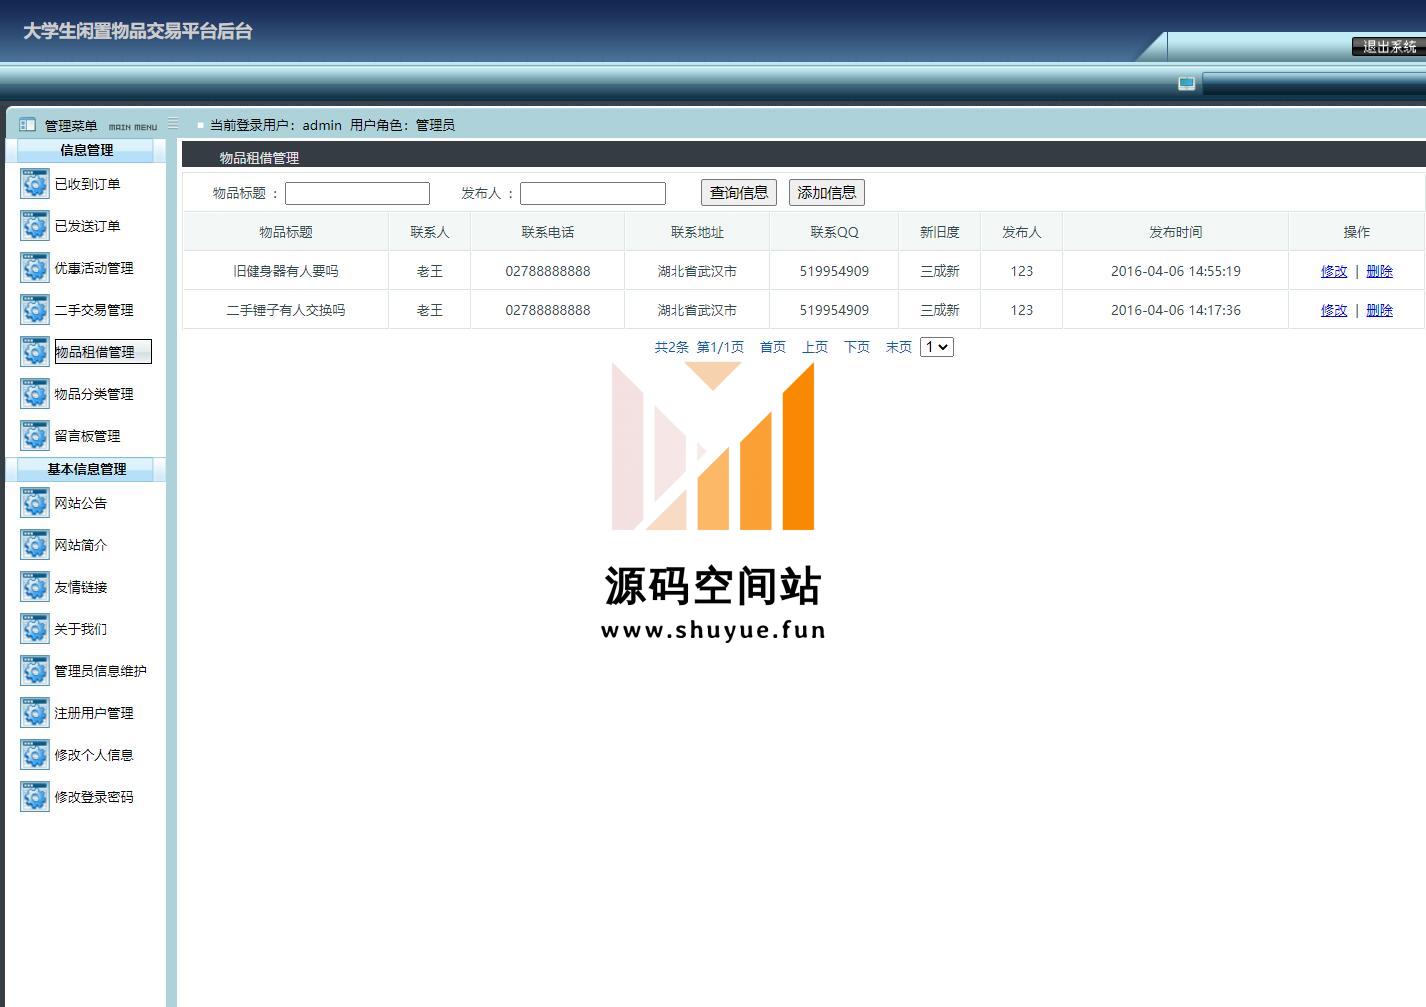Click the timestamp 2016-04-06 14:55:19
The width and height of the screenshot is (1426, 1007).
(1176, 271)
